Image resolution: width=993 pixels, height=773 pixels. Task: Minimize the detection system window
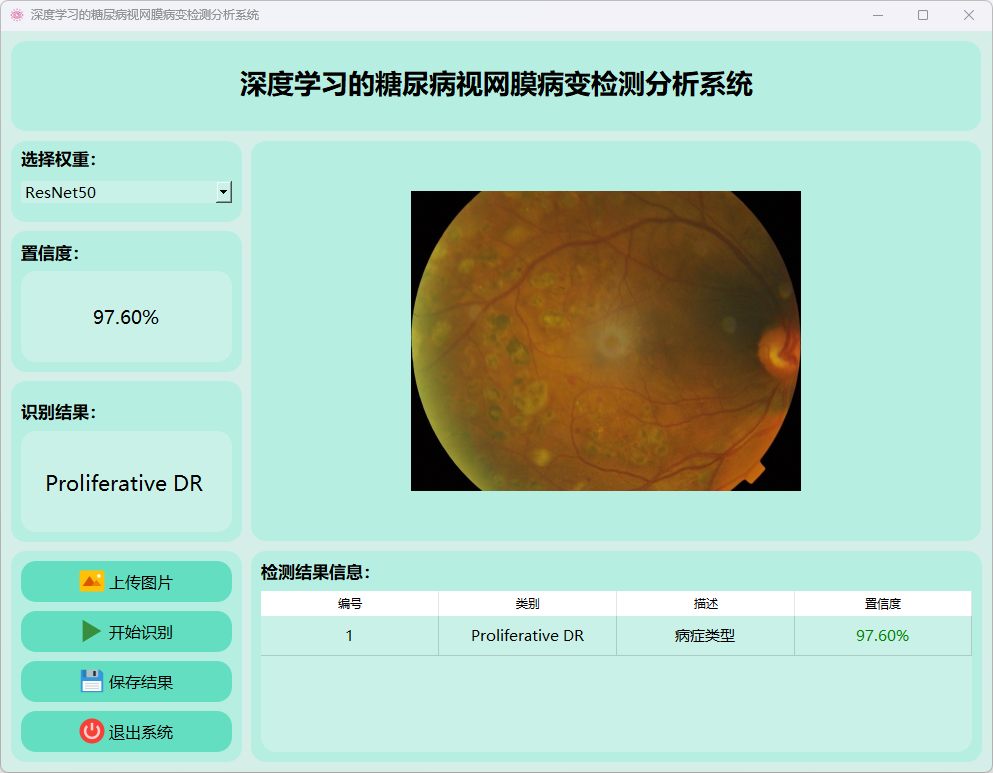point(877,15)
